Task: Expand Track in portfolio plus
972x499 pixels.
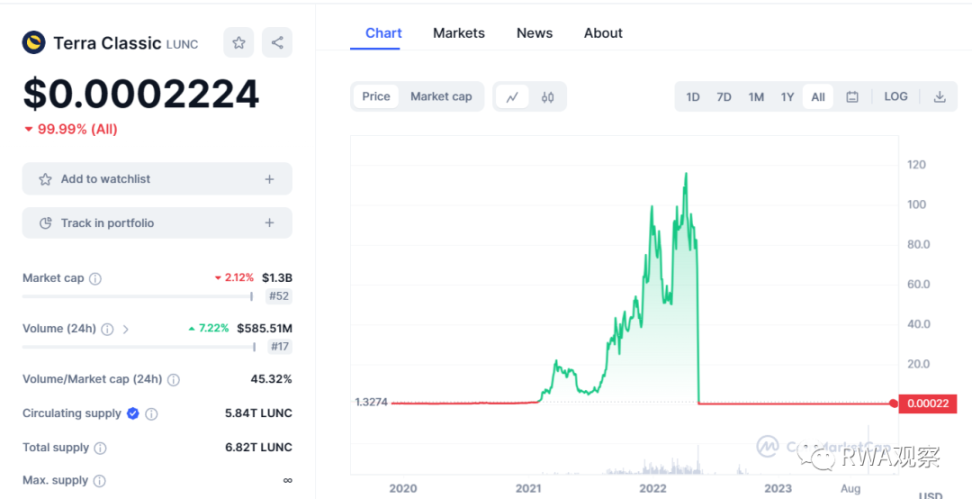Action: (269, 223)
